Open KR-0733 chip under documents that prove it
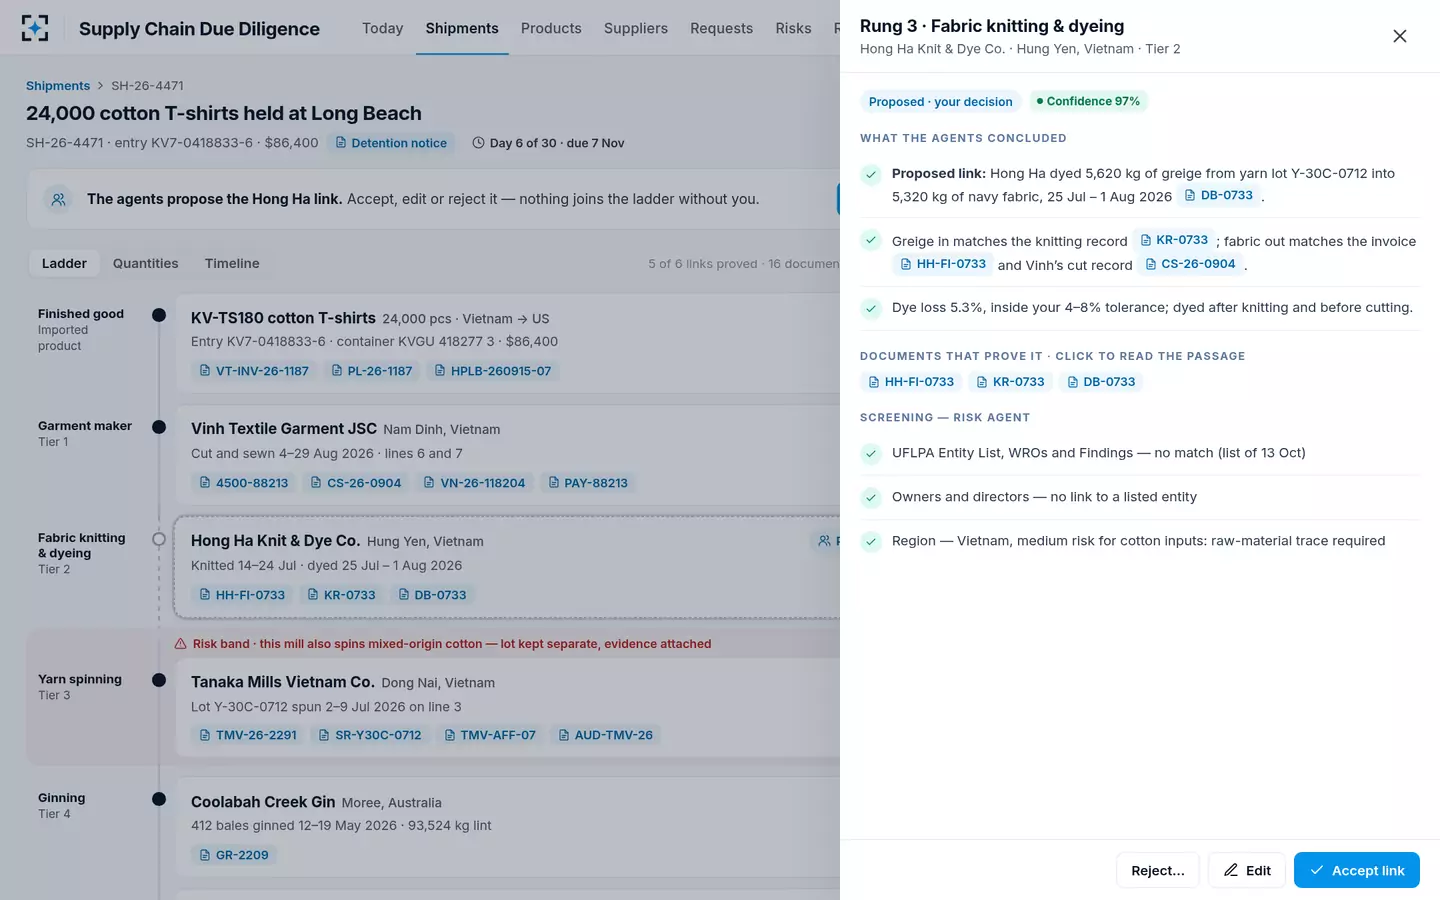 pyautogui.click(x=1009, y=382)
